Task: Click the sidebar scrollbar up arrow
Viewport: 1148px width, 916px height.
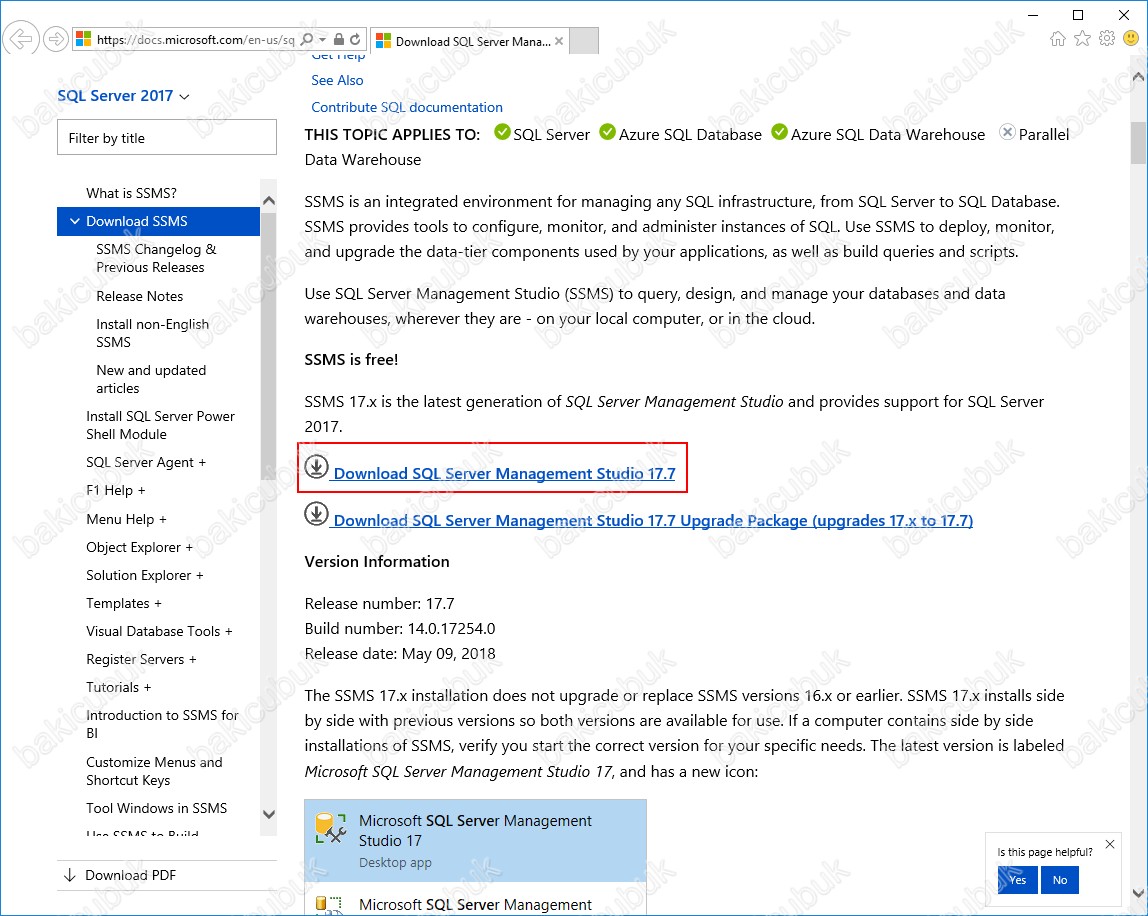Action: click(269, 201)
